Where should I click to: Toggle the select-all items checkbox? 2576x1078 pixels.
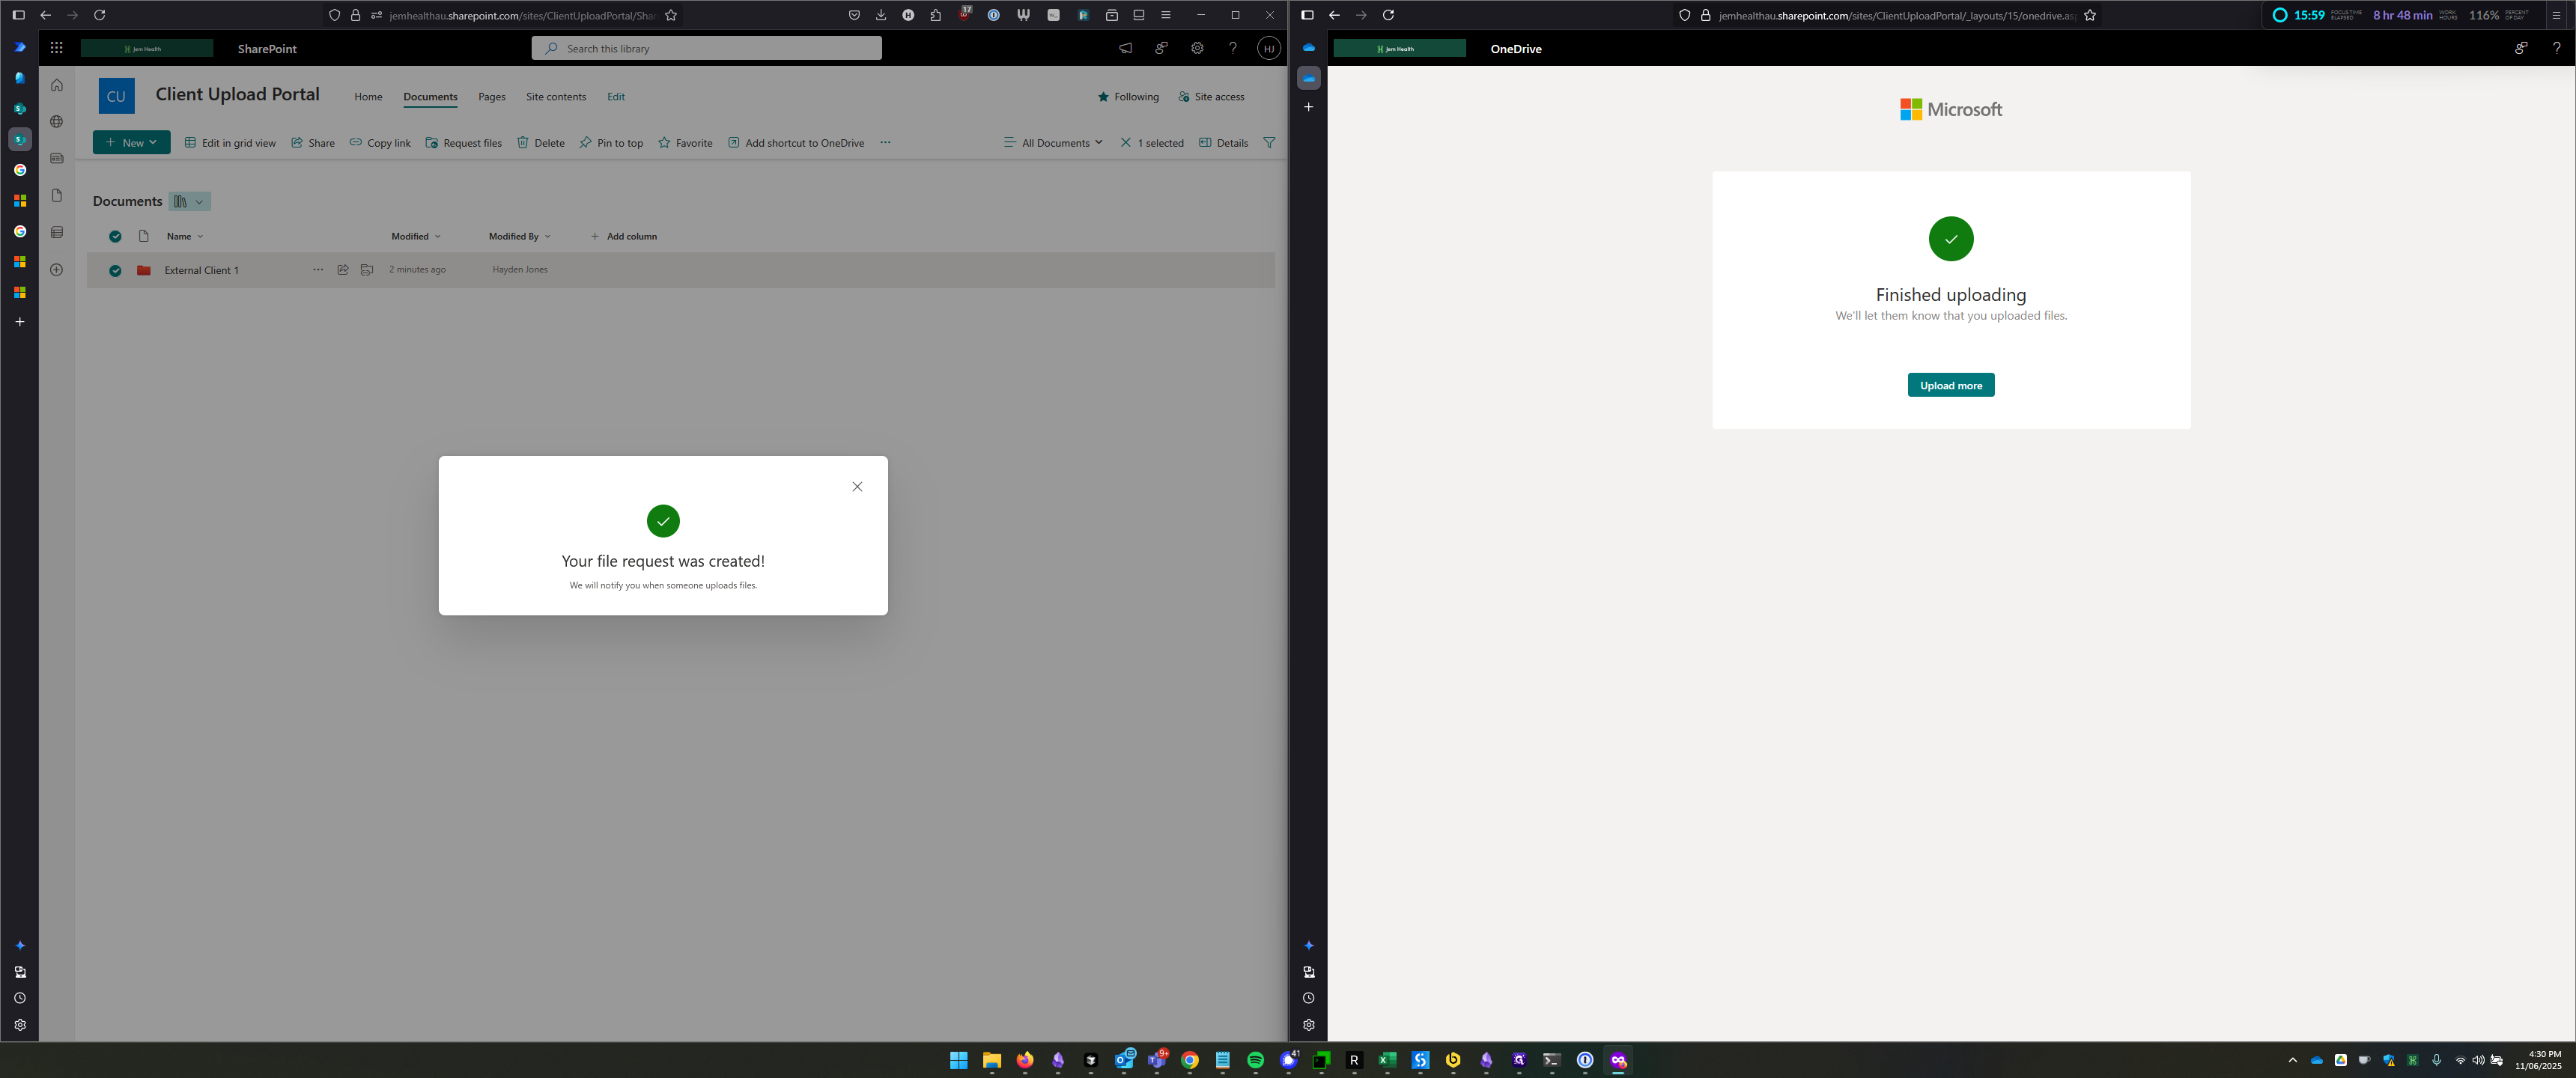click(115, 237)
